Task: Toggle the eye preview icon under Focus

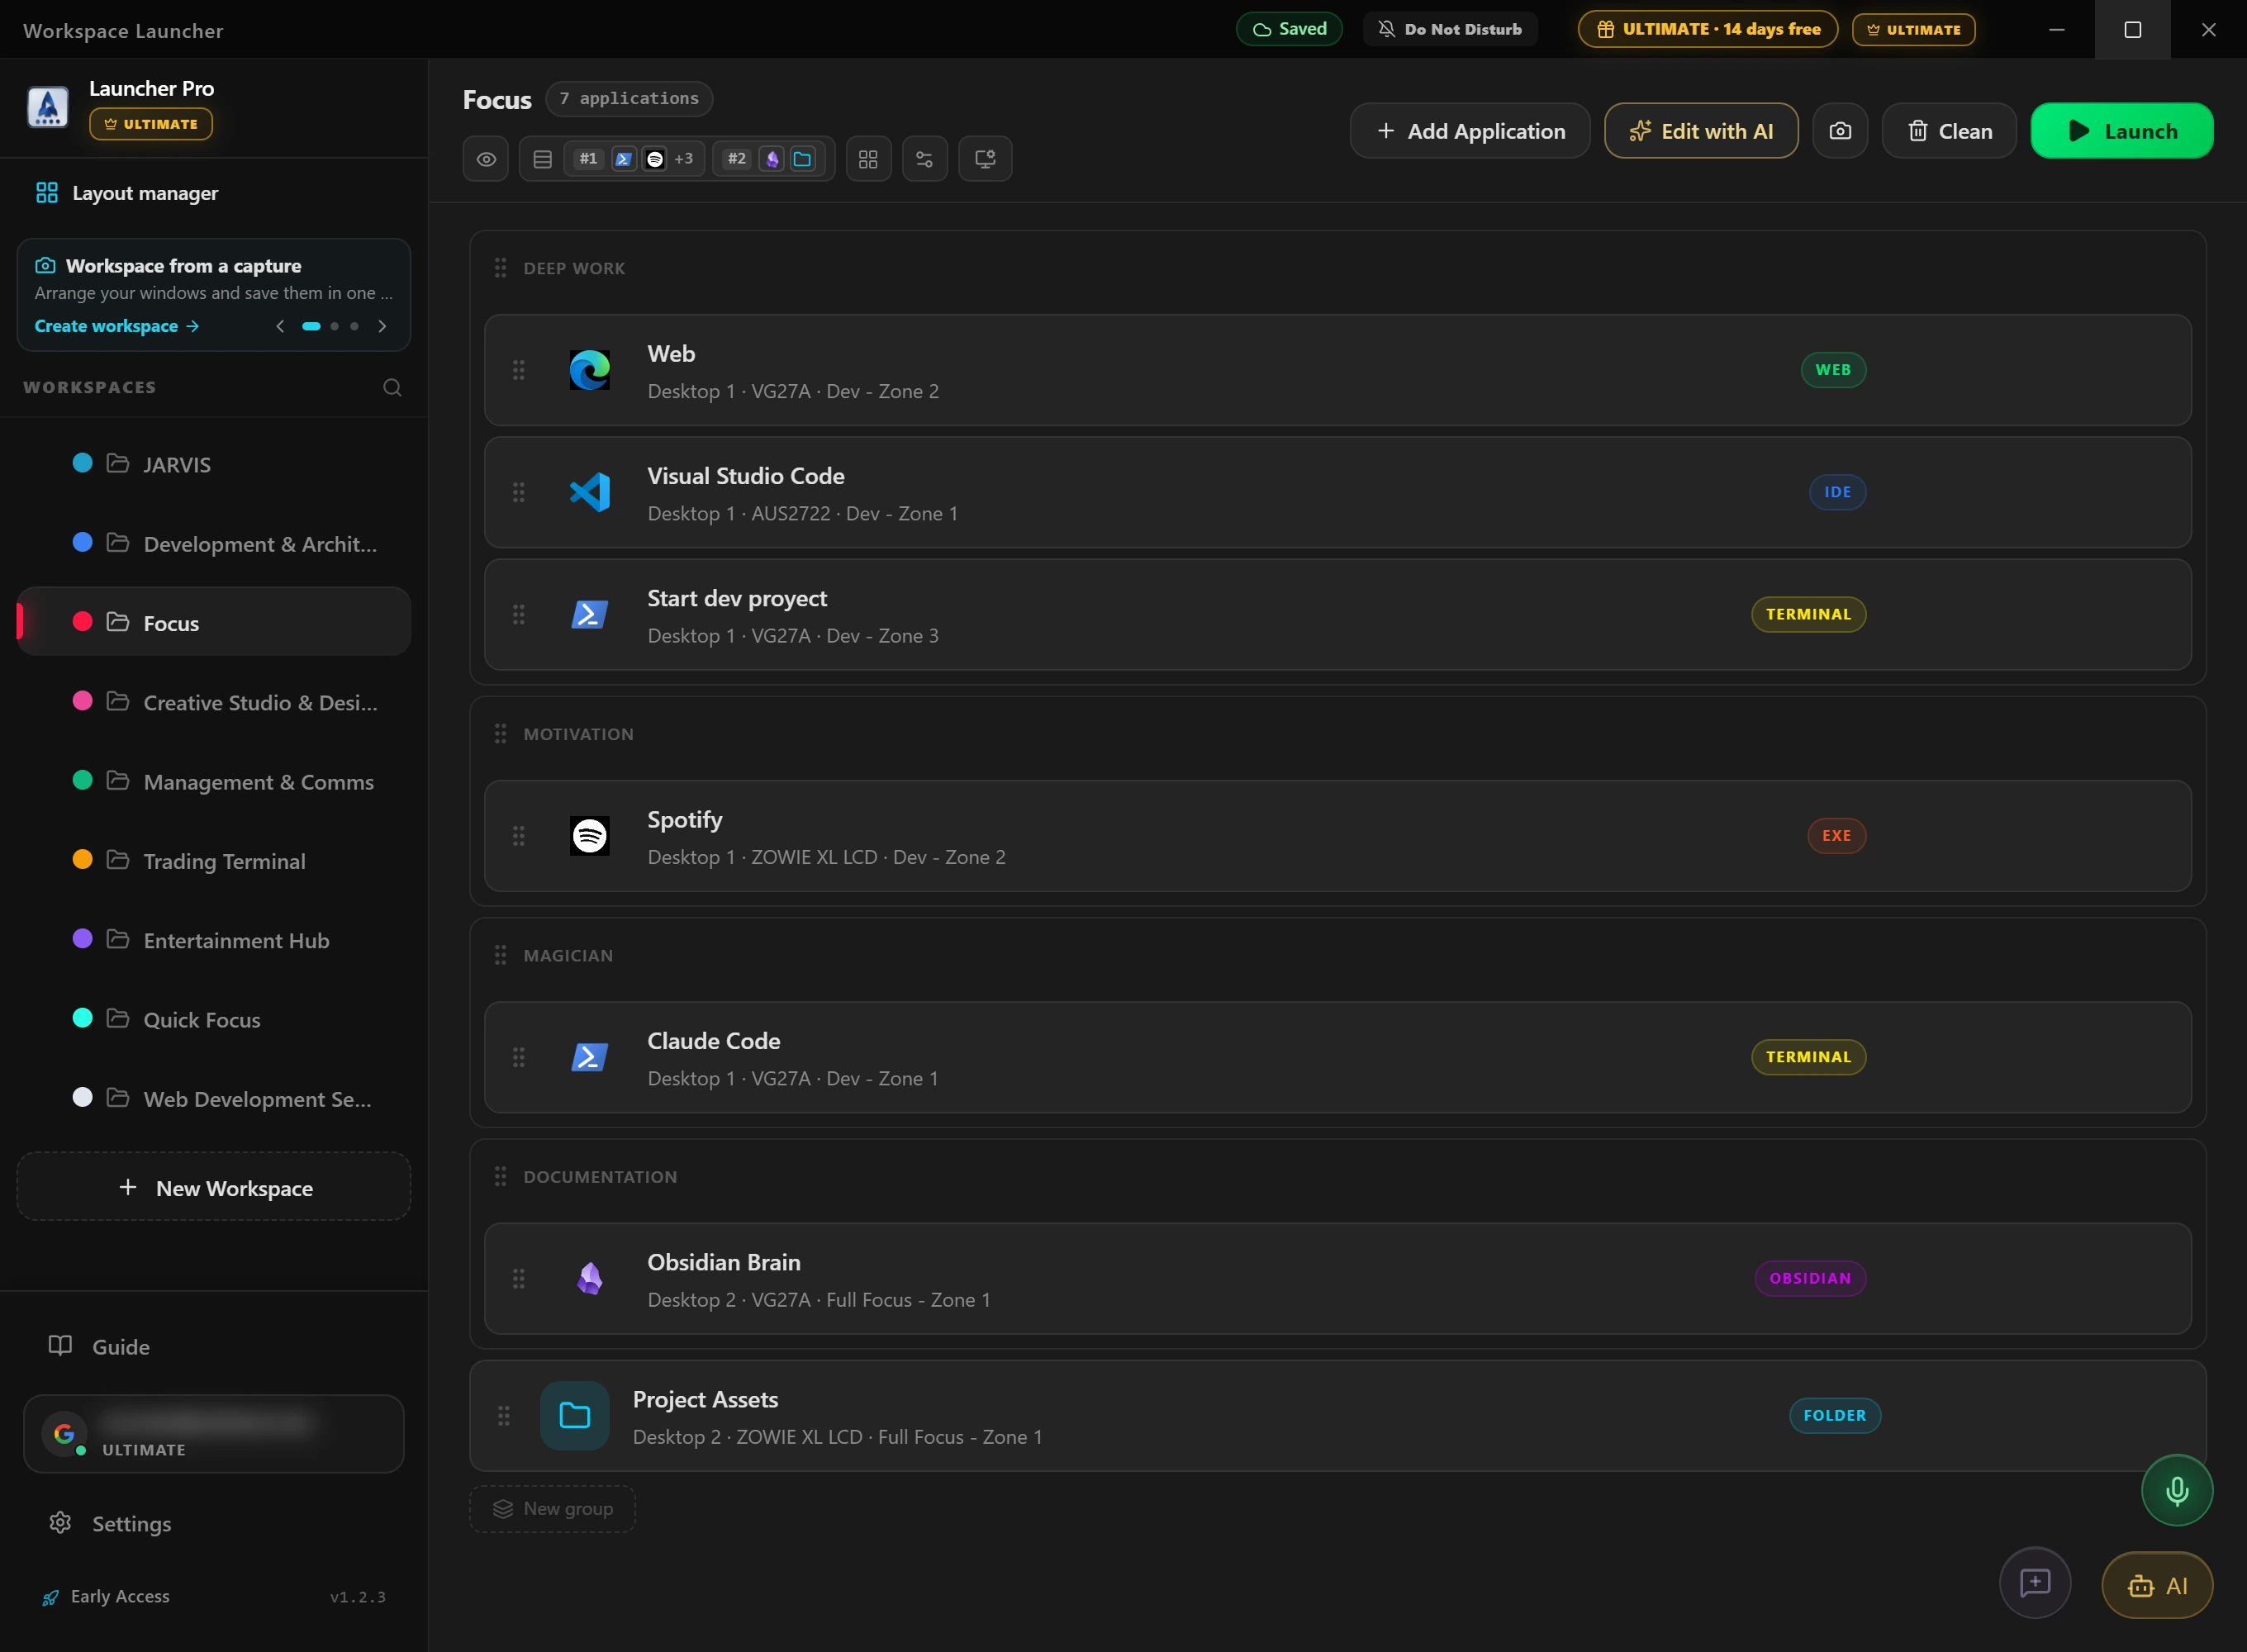Action: pyautogui.click(x=486, y=159)
